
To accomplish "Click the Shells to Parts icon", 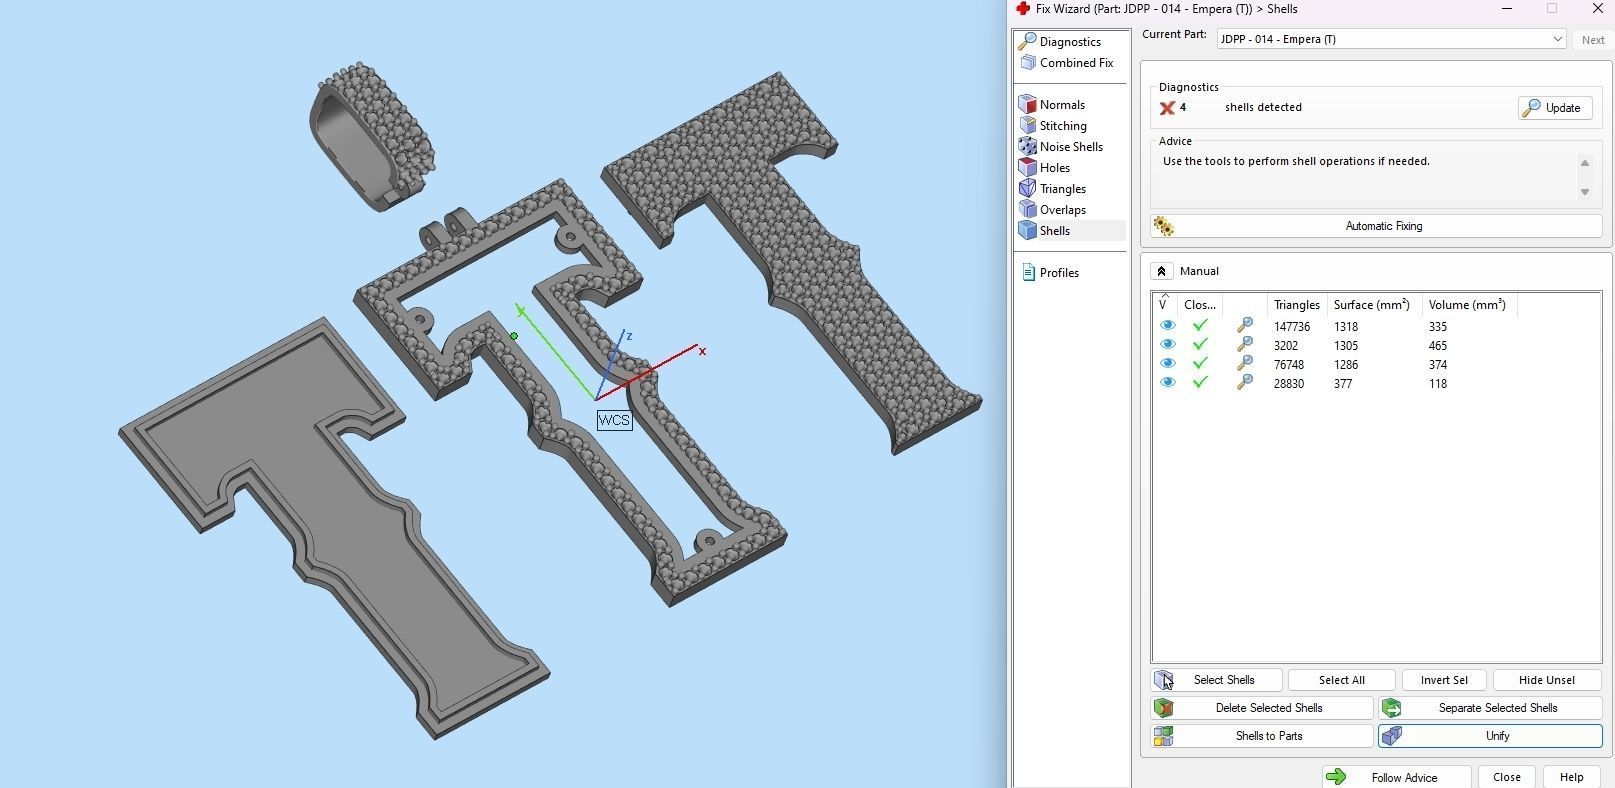I will tap(1164, 736).
